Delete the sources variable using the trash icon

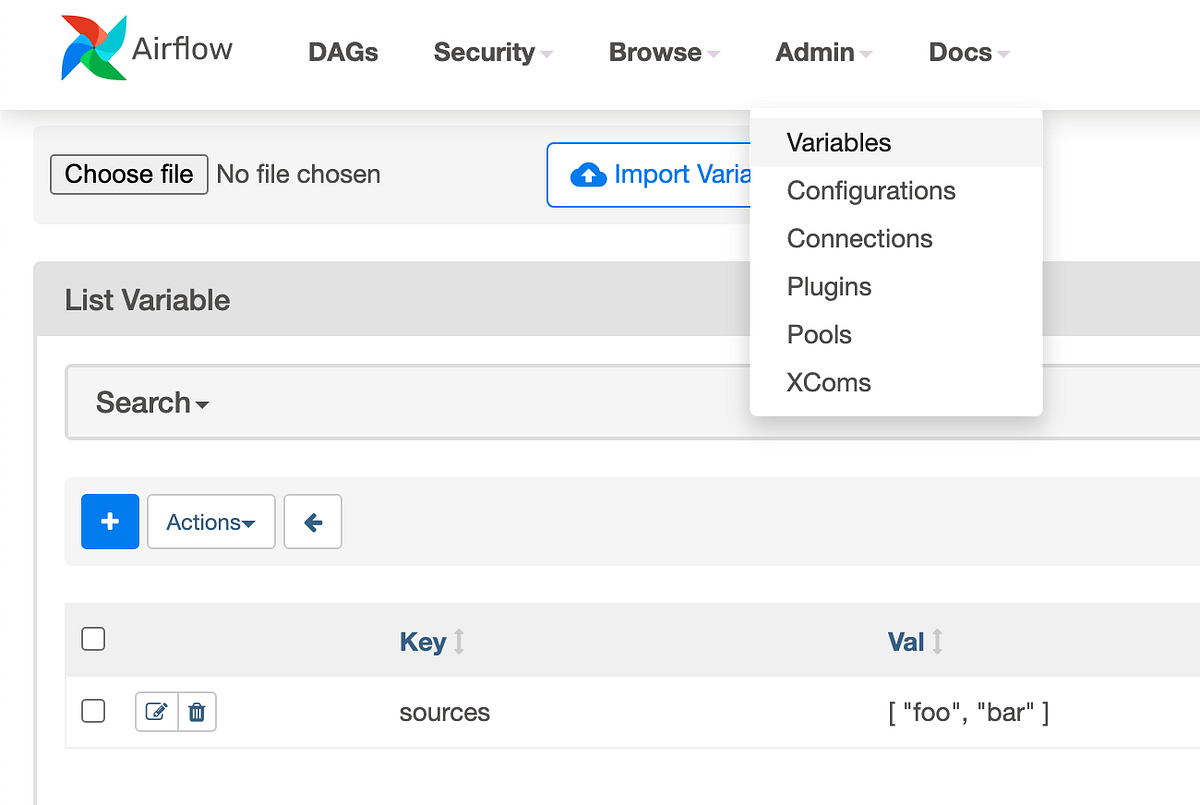coord(196,711)
